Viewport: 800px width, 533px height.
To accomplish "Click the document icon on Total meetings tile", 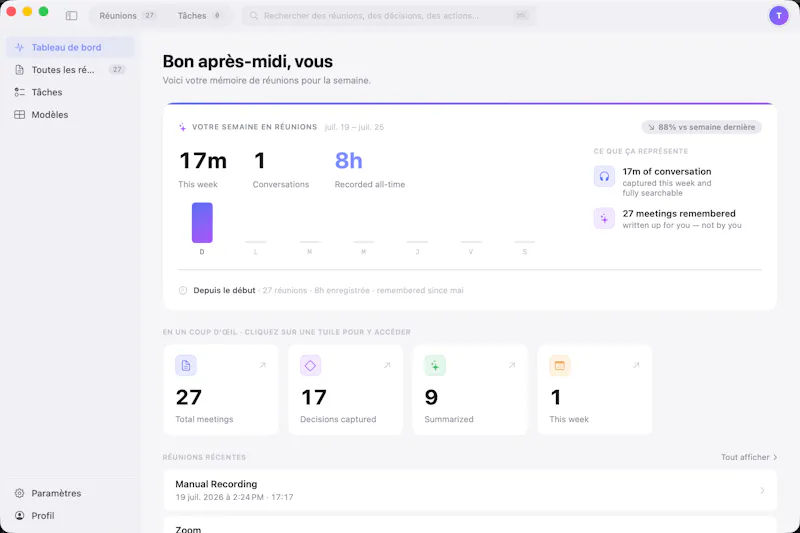I will [x=186, y=365].
